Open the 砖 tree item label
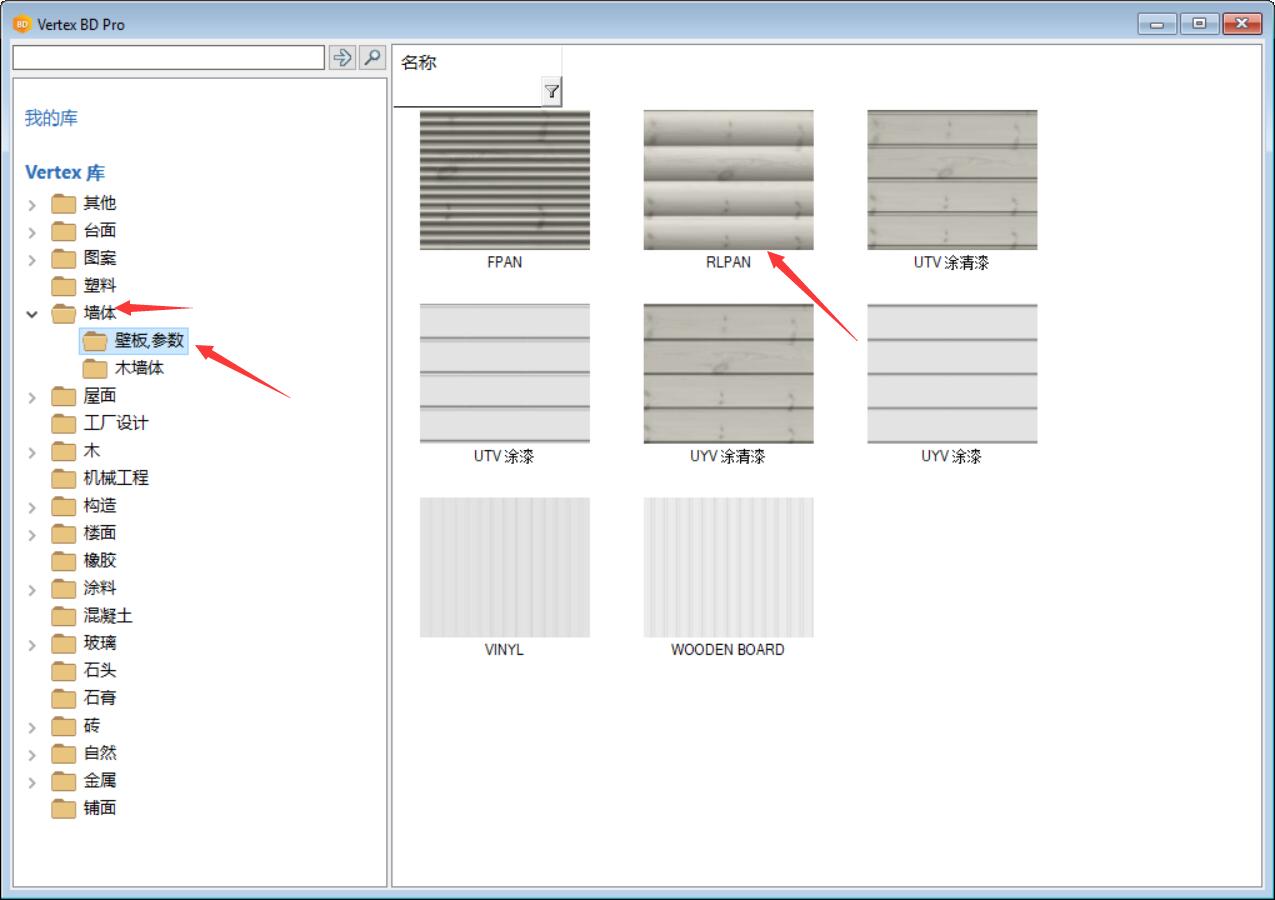Screen dimensions: 1275x900 (92, 726)
